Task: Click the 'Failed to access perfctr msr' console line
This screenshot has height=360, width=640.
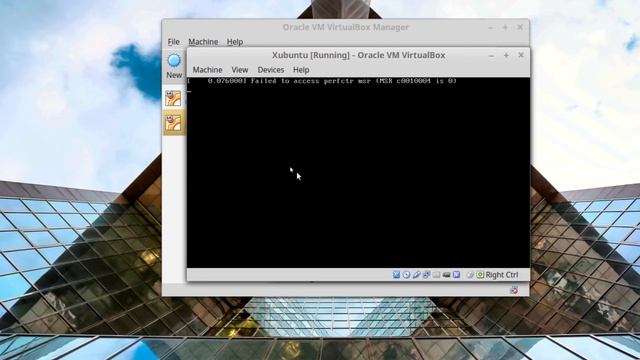Action: (322, 81)
